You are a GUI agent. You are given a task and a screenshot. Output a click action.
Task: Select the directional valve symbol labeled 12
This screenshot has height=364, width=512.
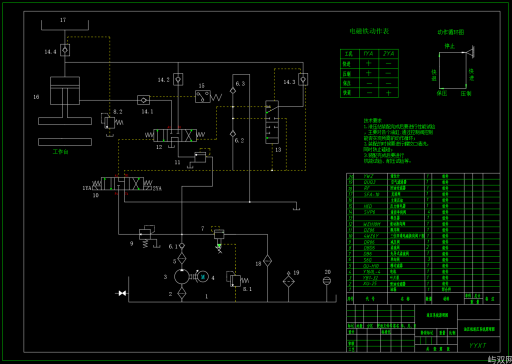(175, 135)
